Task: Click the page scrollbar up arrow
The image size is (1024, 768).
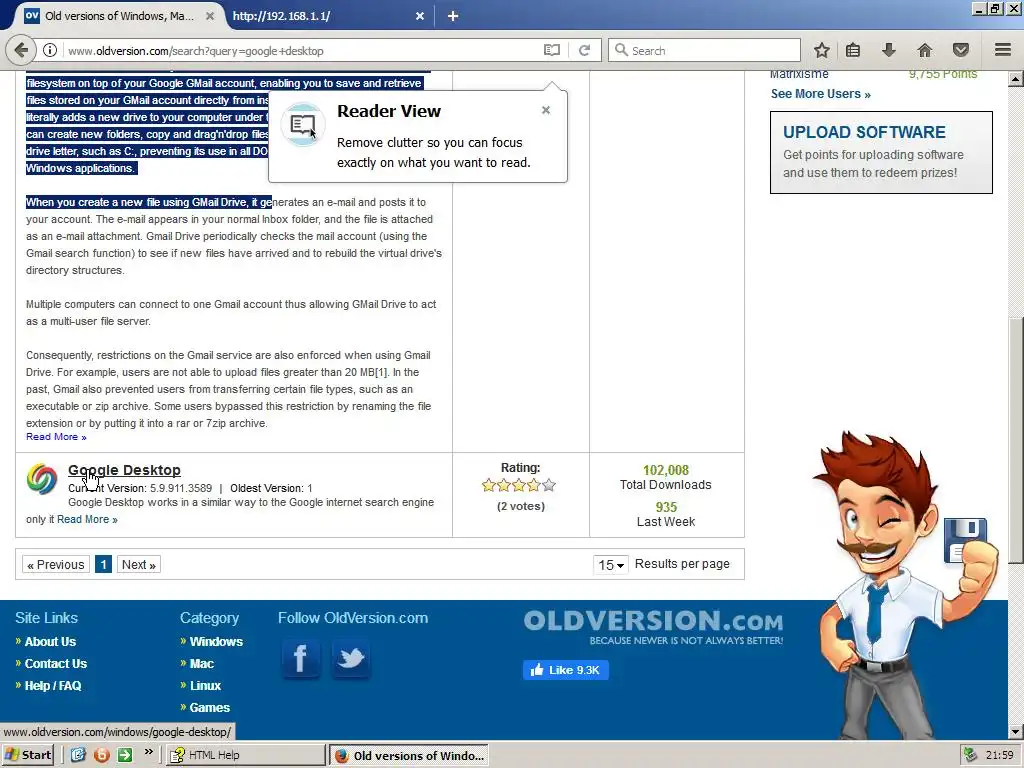Action: 1016,79
